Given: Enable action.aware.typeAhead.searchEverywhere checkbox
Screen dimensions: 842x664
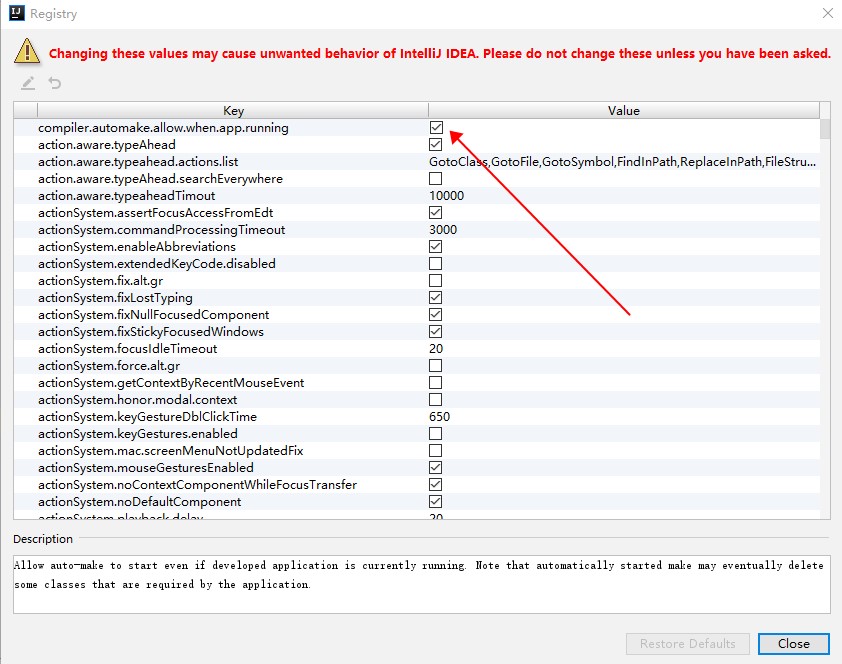Looking at the screenshot, I should pyautogui.click(x=436, y=179).
